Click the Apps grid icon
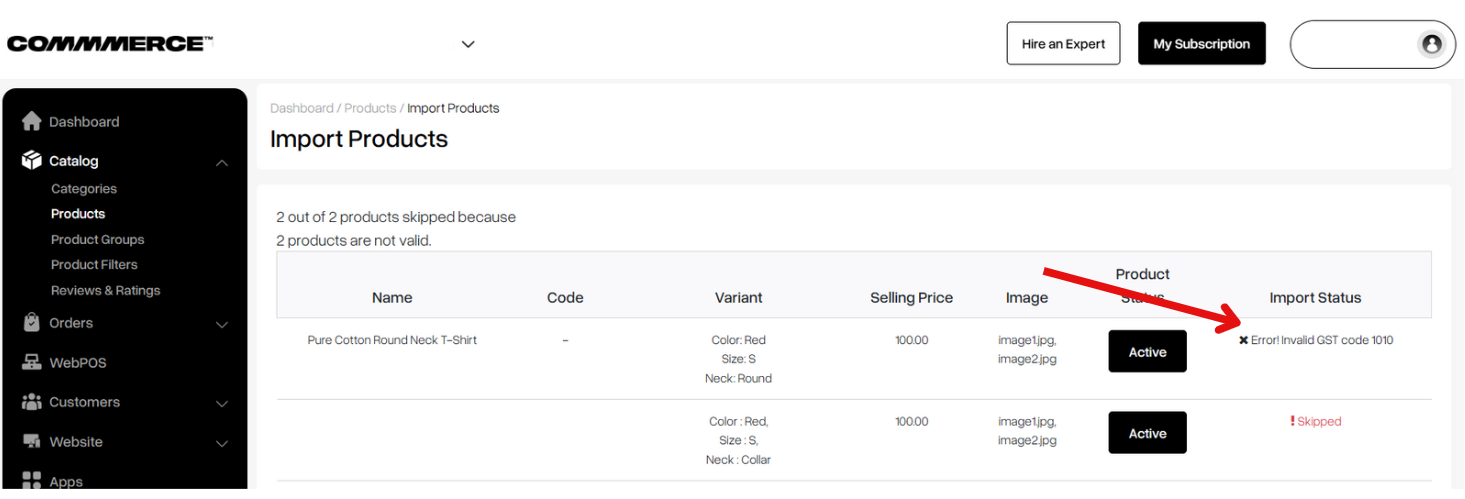Viewport: 1465px width, 499px height. pyautogui.click(x=31, y=481)
